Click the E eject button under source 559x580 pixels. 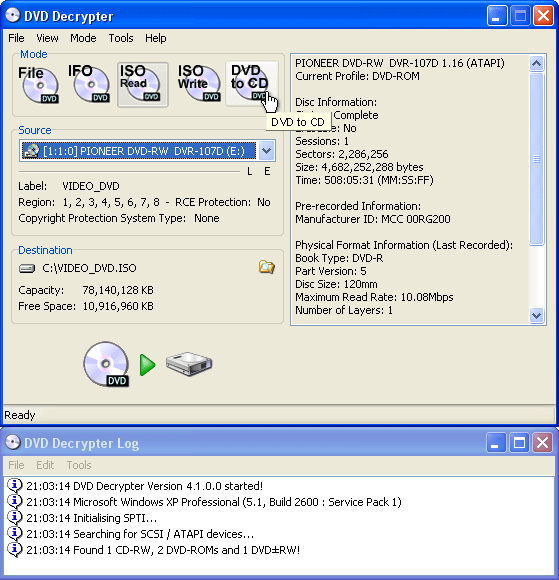pyautogui.click(x=267, y=171)
